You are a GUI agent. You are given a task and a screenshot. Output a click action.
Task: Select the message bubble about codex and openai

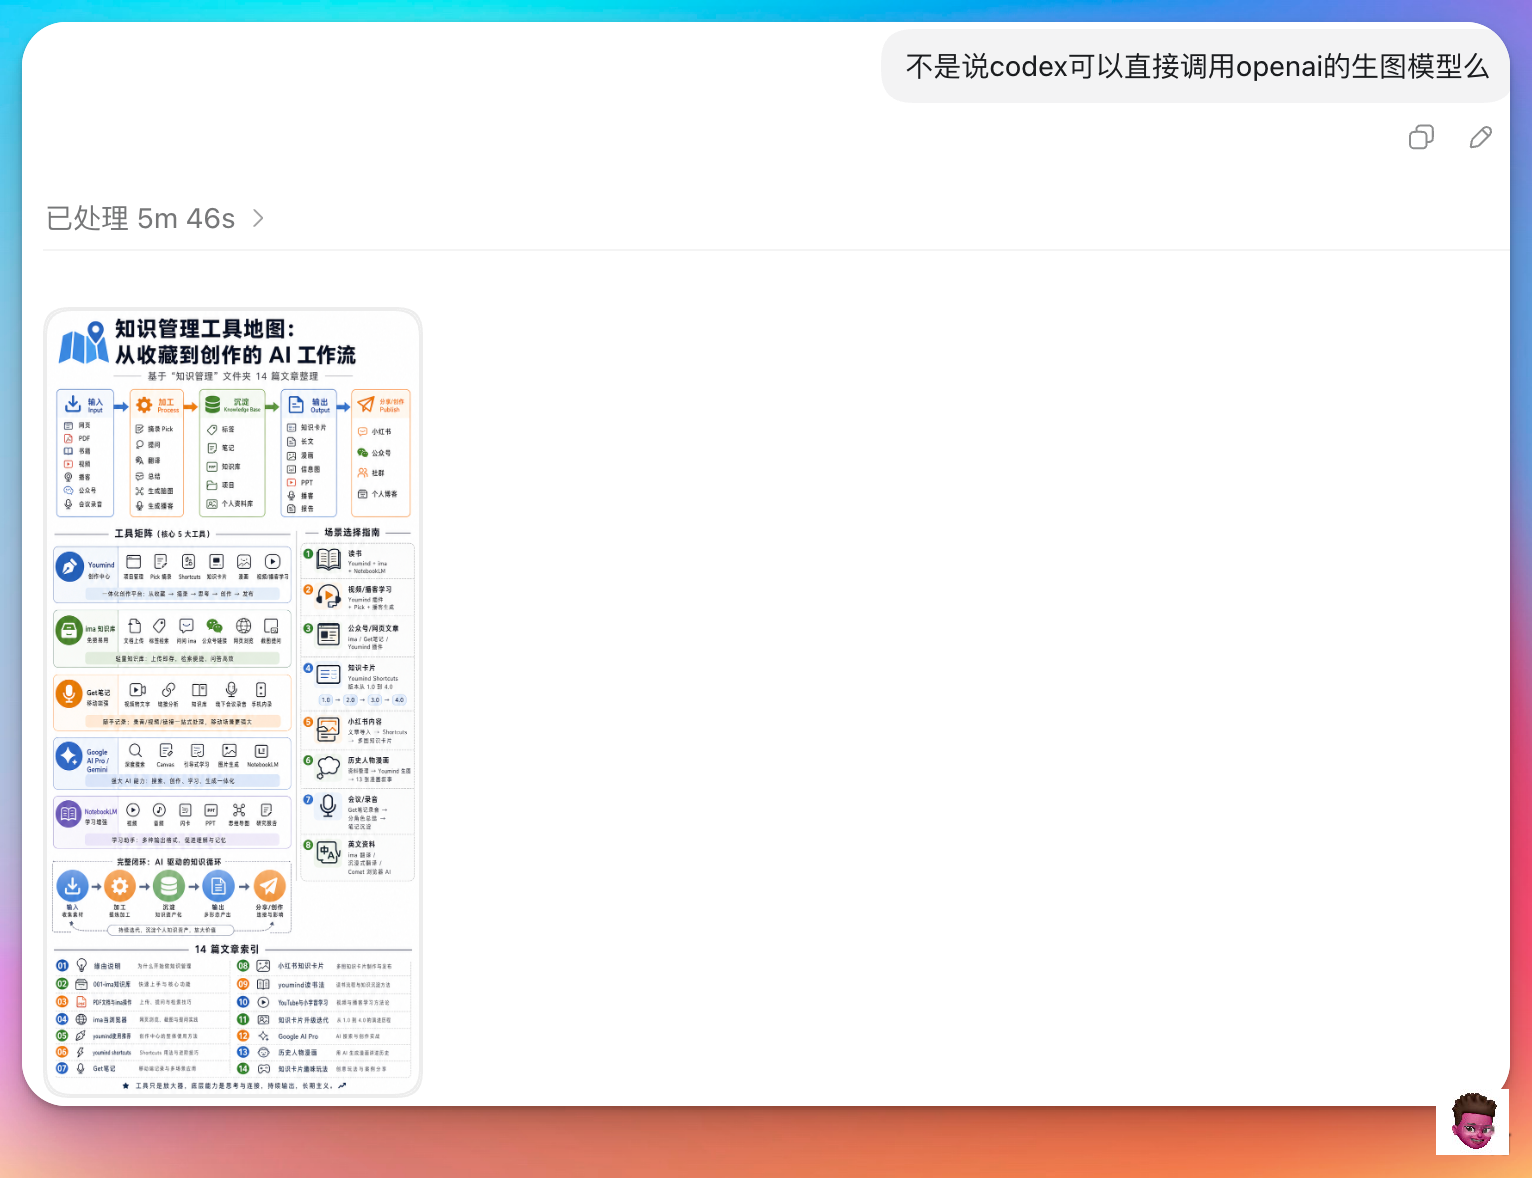[x=1196, y=66]
